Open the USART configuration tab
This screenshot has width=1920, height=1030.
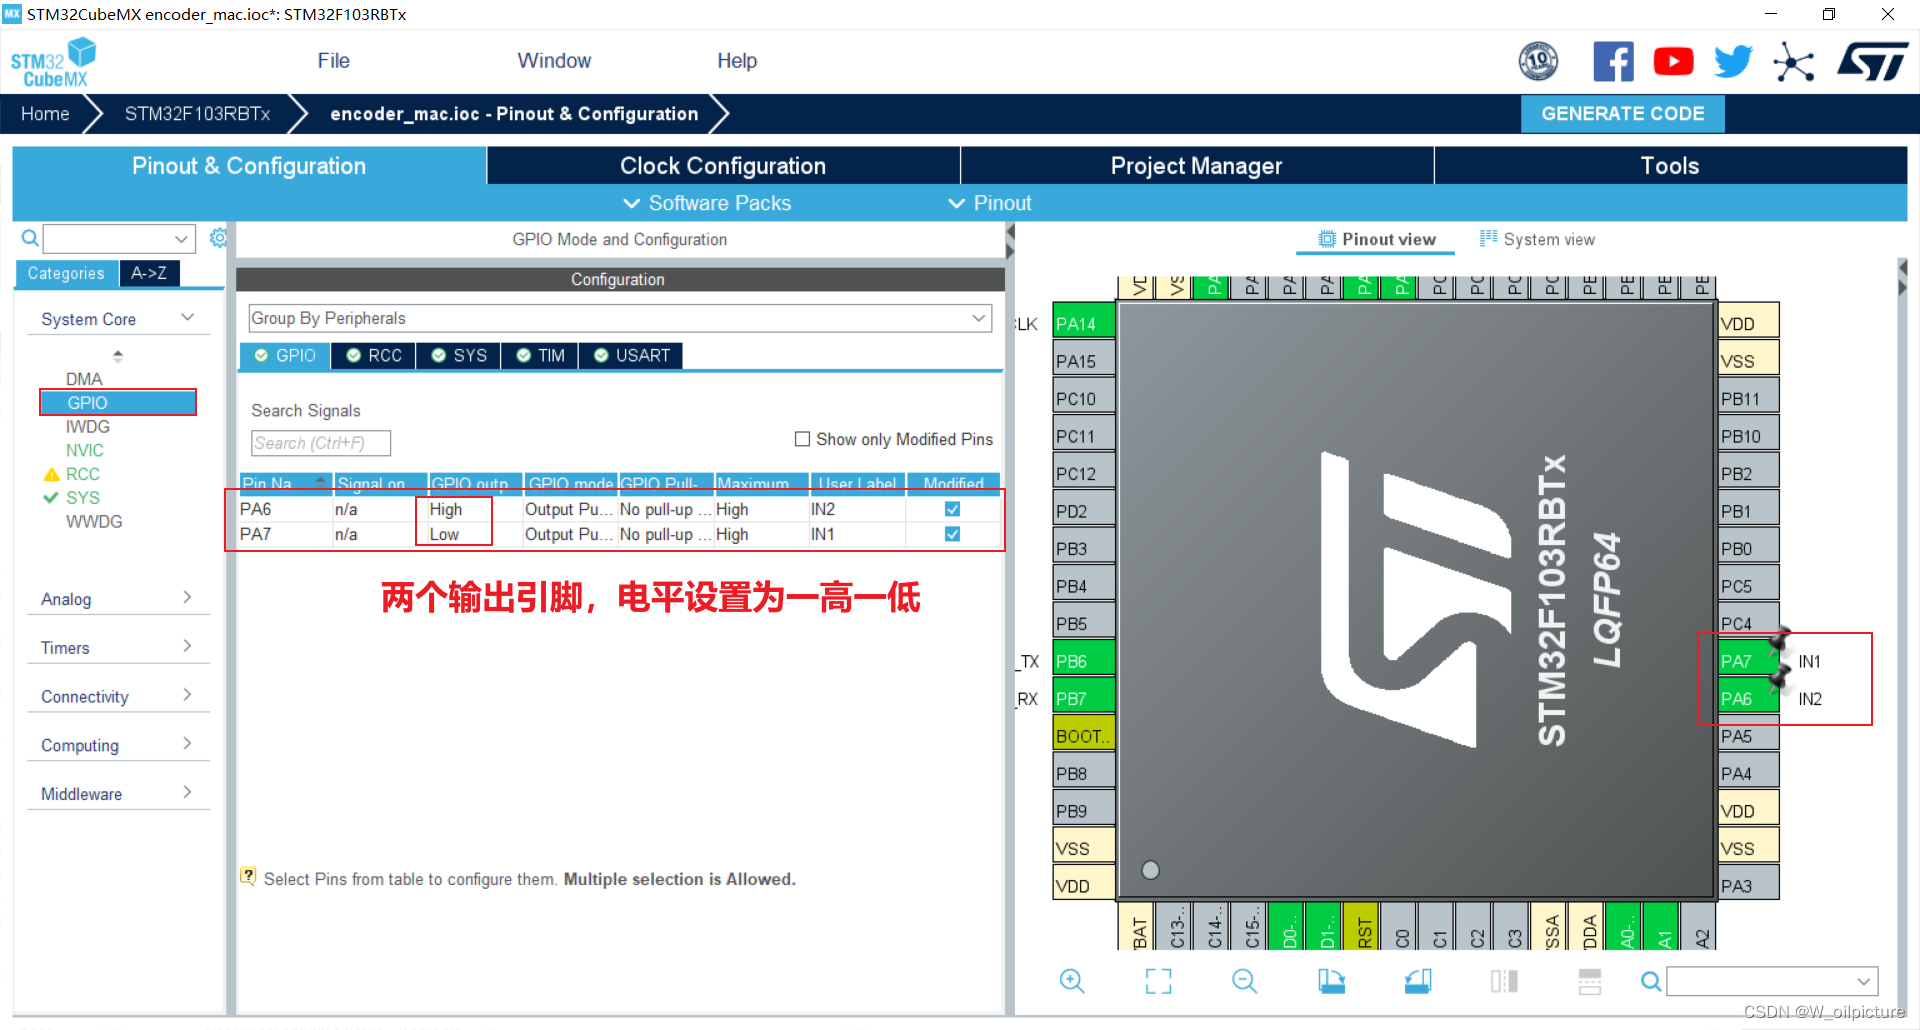pos(632,356)
